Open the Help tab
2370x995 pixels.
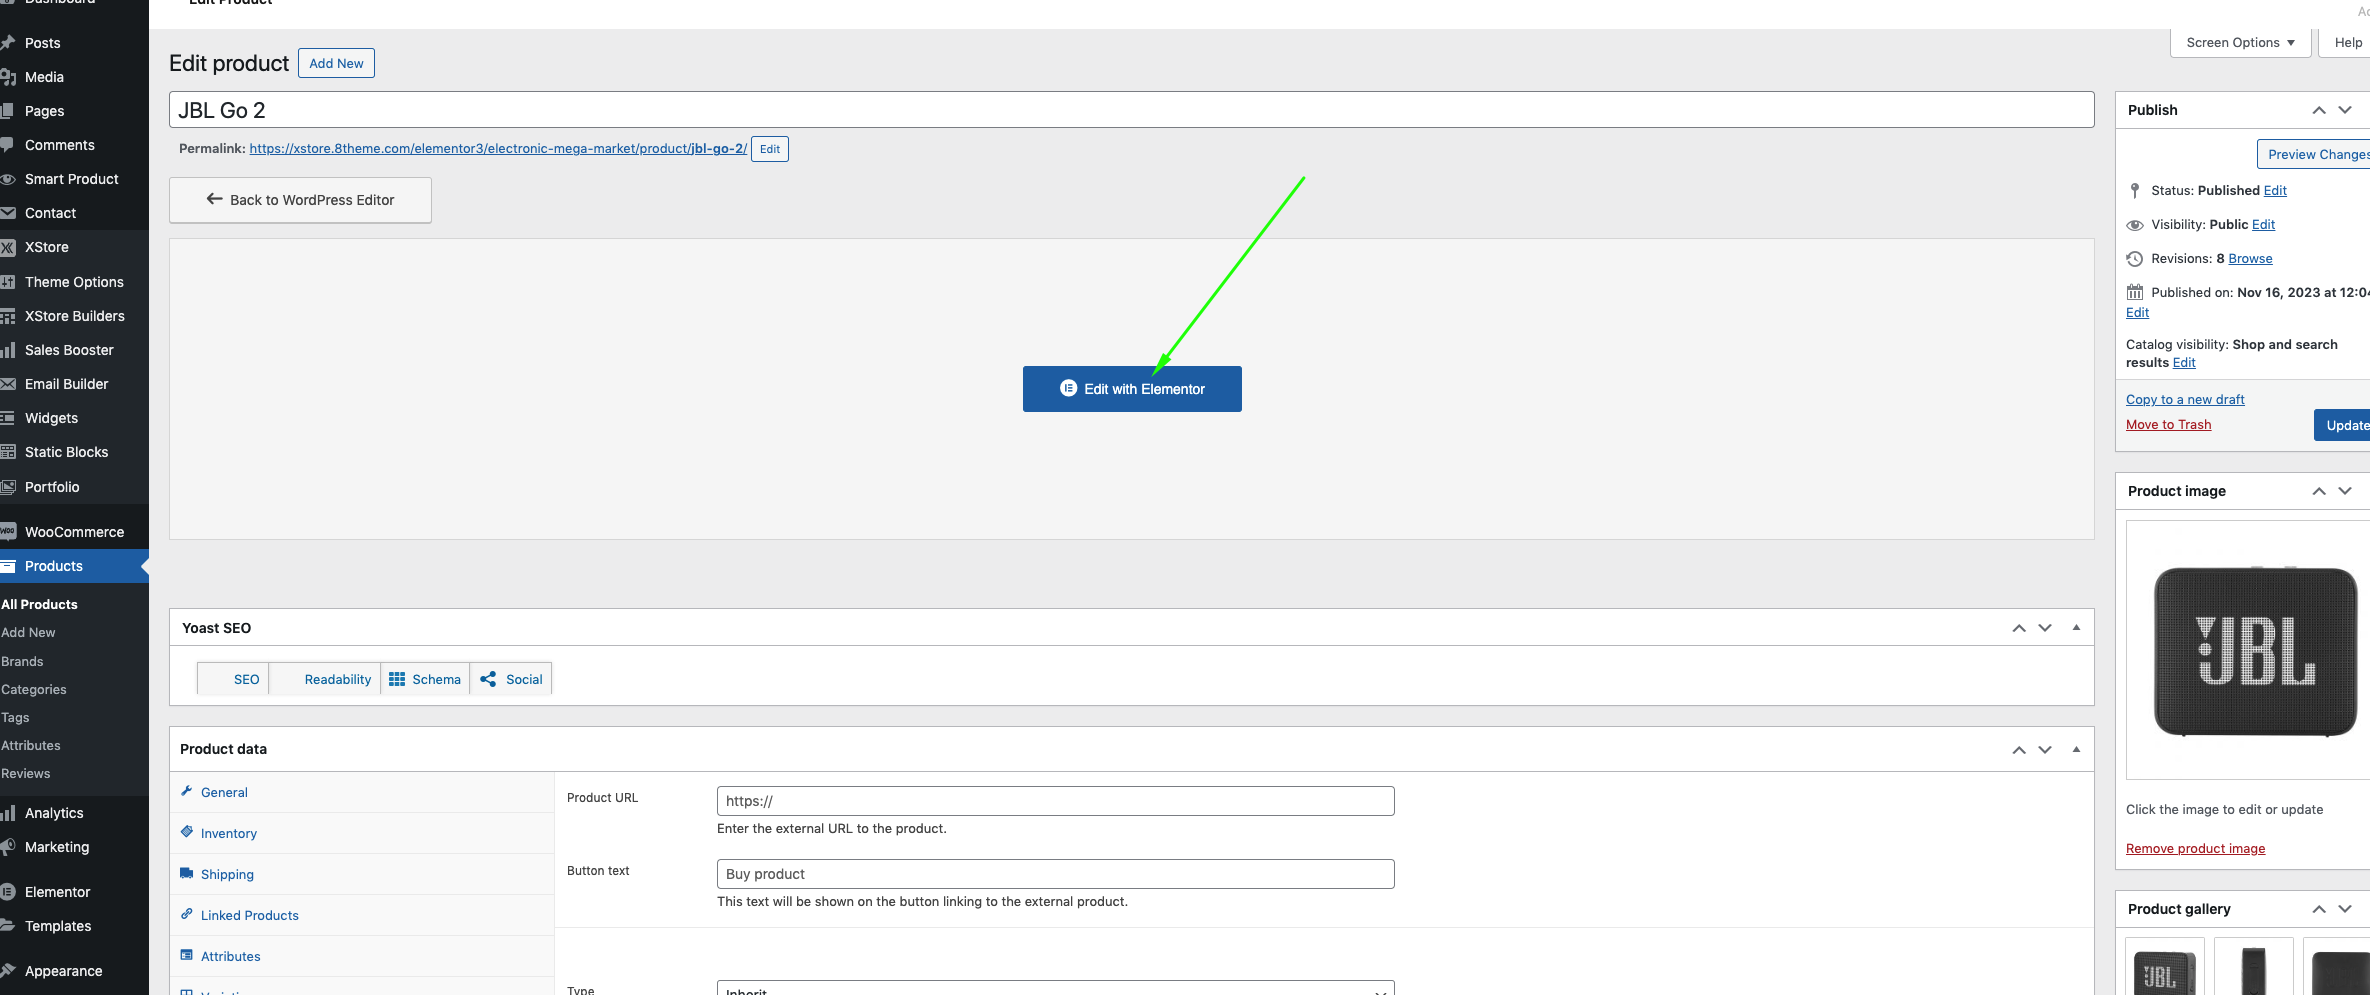click(2347, 42)
